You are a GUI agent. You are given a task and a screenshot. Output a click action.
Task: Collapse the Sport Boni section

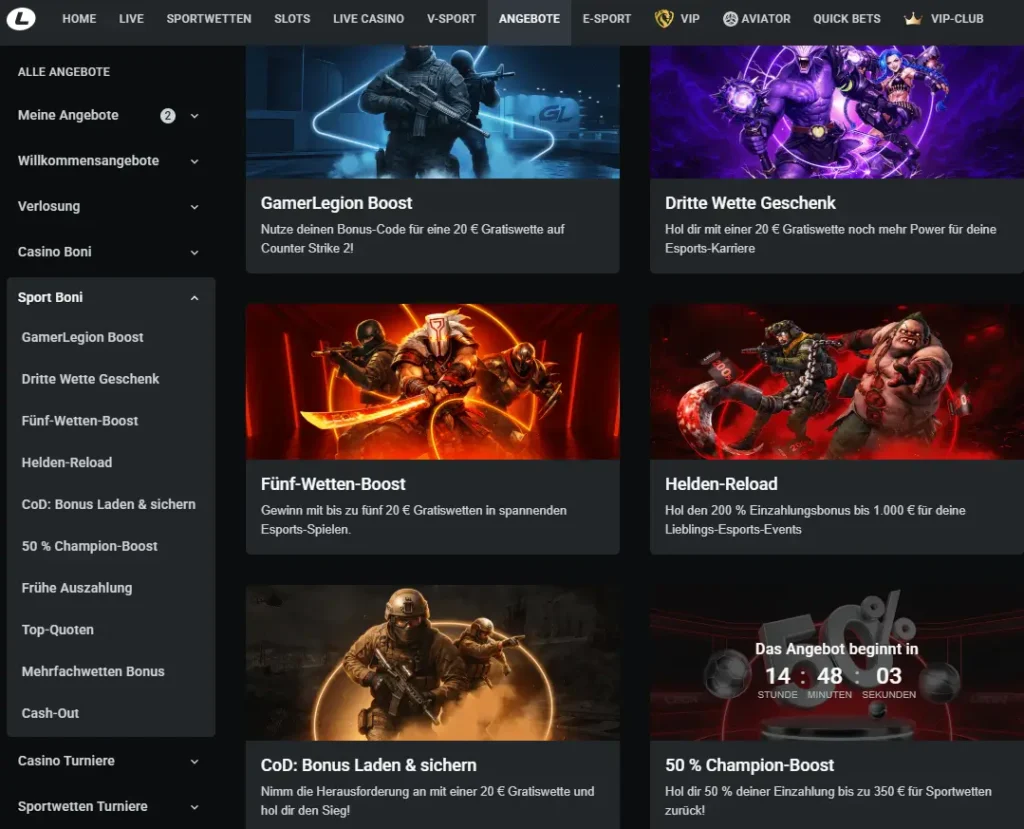coord(195,298)
